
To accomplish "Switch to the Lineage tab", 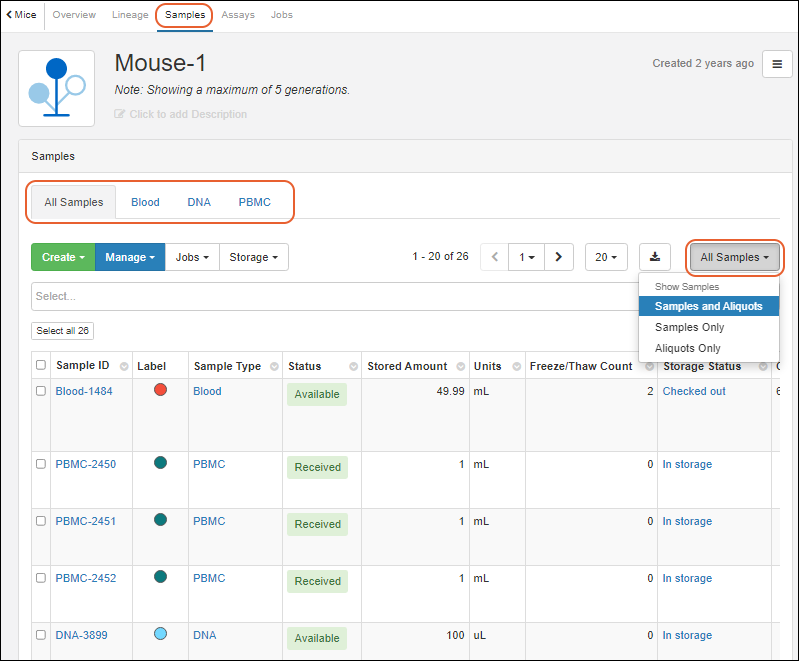I will (x=130, y=15).
